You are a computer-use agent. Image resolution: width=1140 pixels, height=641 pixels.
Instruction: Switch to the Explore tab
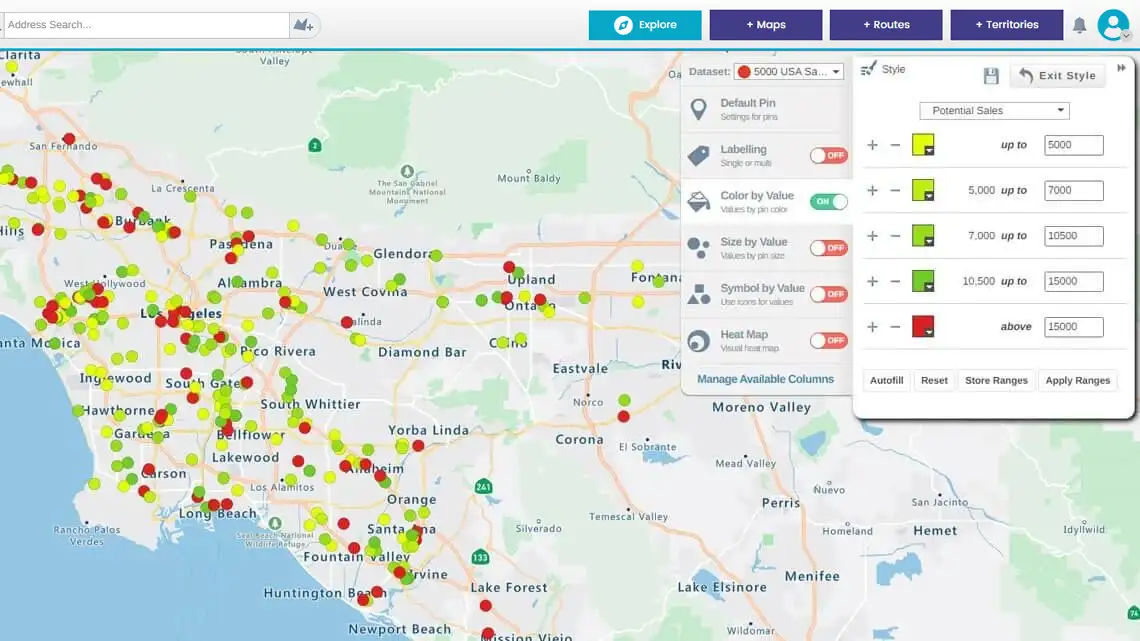click(x=644, y=24)
